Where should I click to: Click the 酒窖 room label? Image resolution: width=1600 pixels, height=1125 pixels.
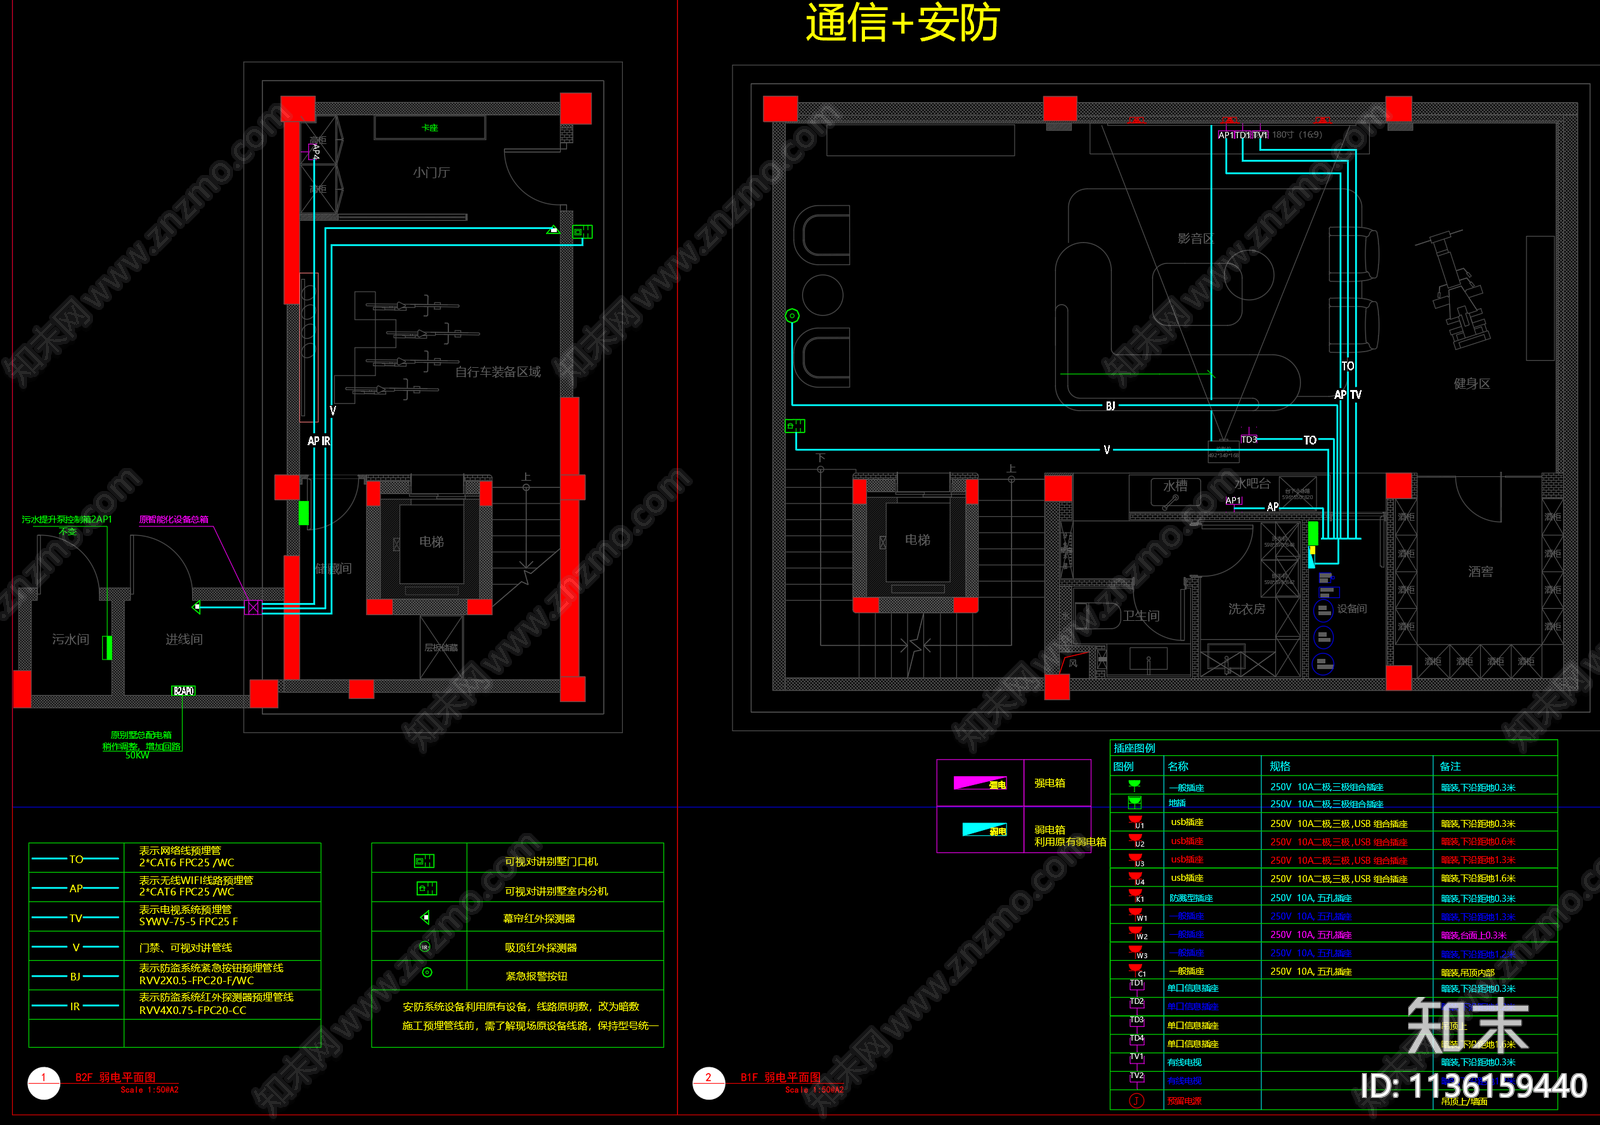coord(1481,572)
